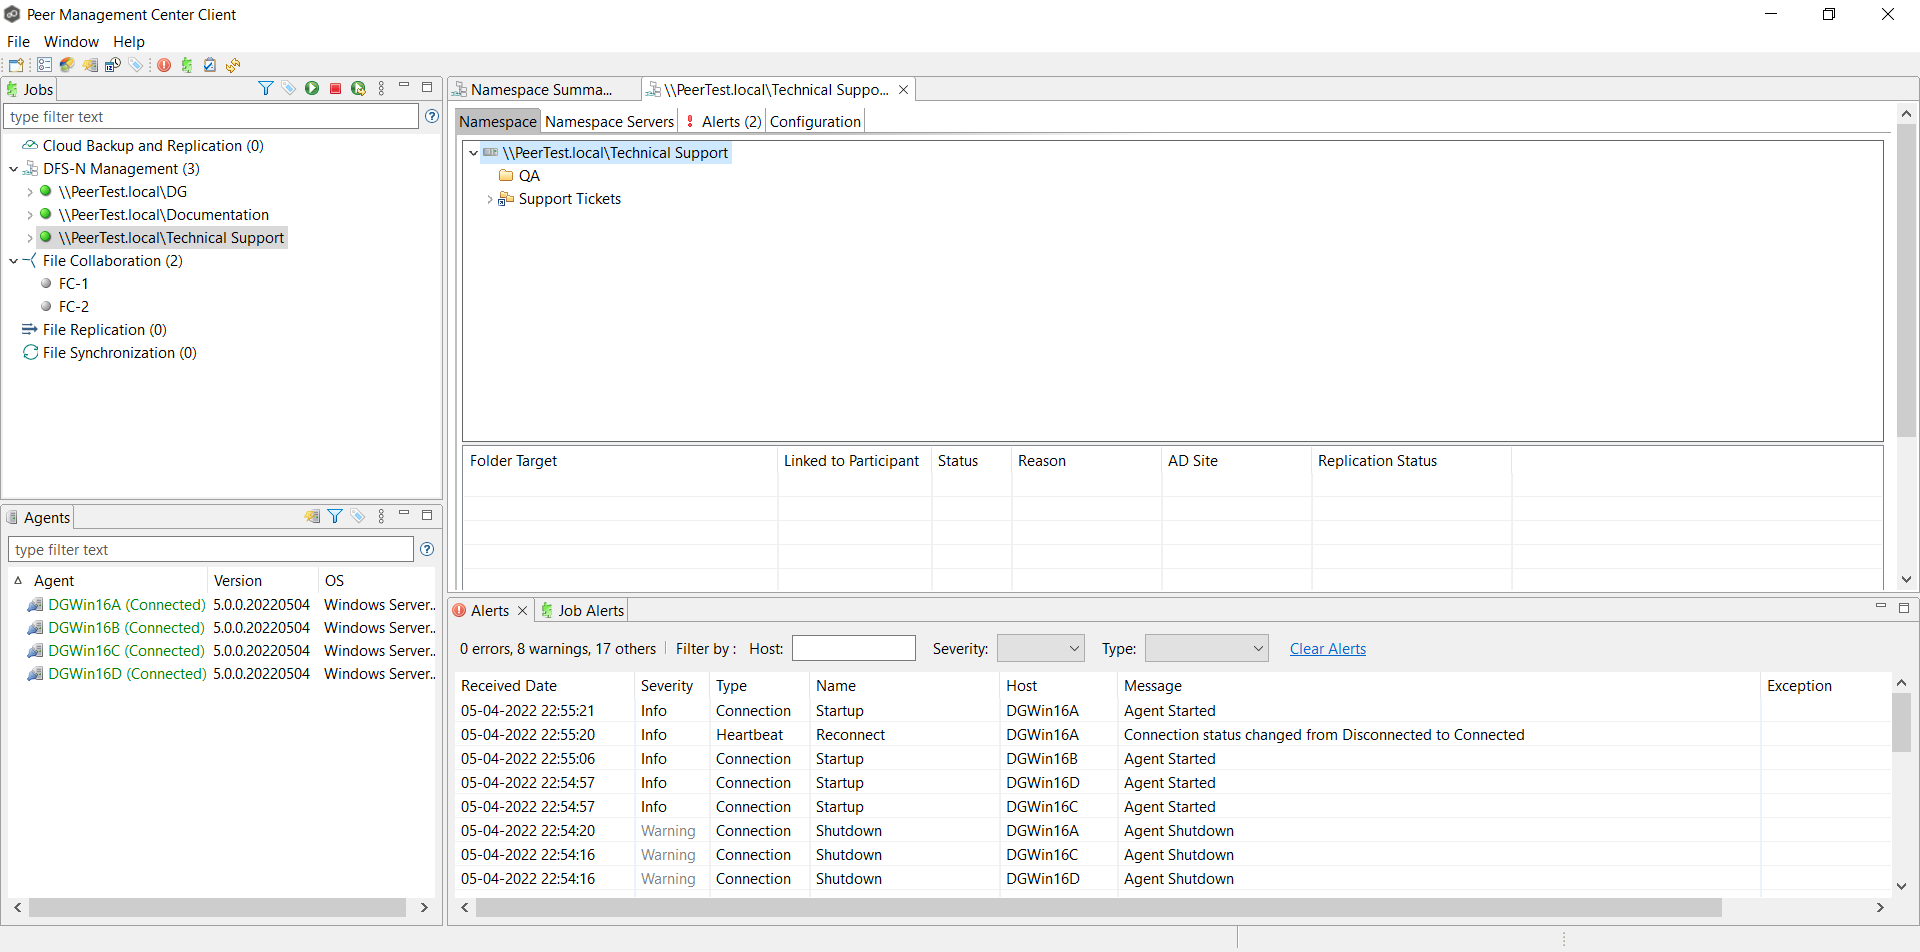
Task: Open Agents panel view menu dots
Action: point(381,516)
